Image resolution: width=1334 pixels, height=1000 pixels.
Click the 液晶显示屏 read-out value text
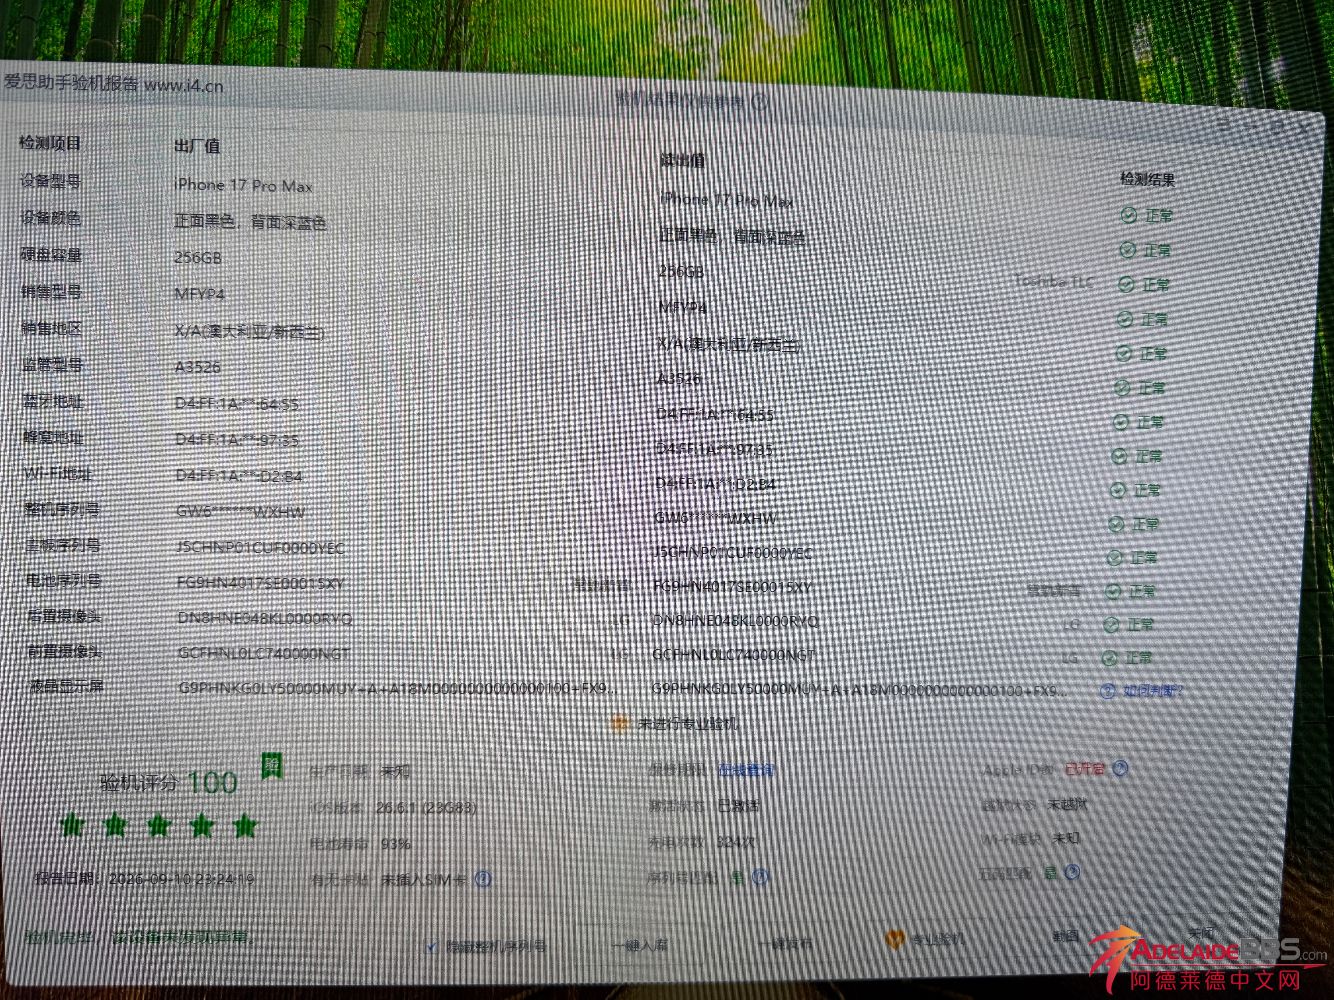coord(859,690)
